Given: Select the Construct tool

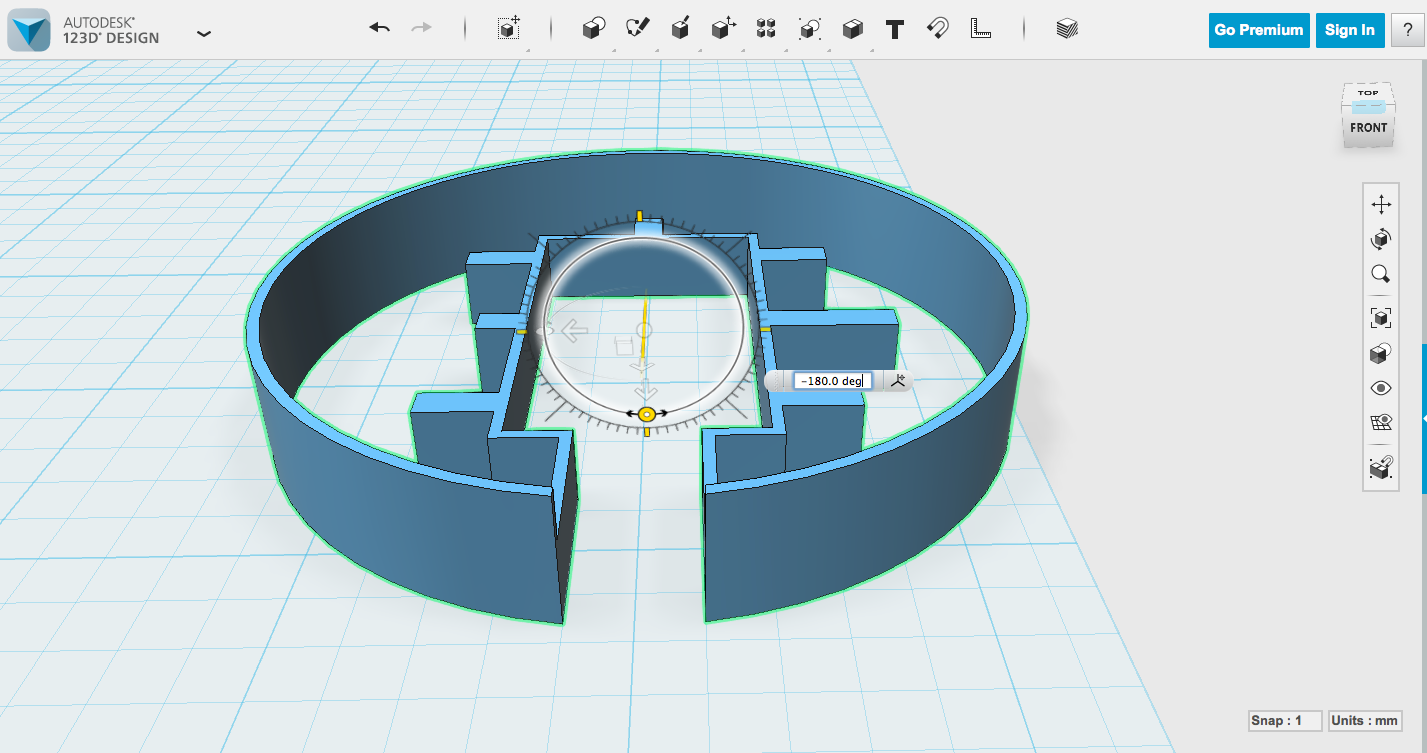Looking at the screenshot, I should pyautogui.click(x=682, y=29).
